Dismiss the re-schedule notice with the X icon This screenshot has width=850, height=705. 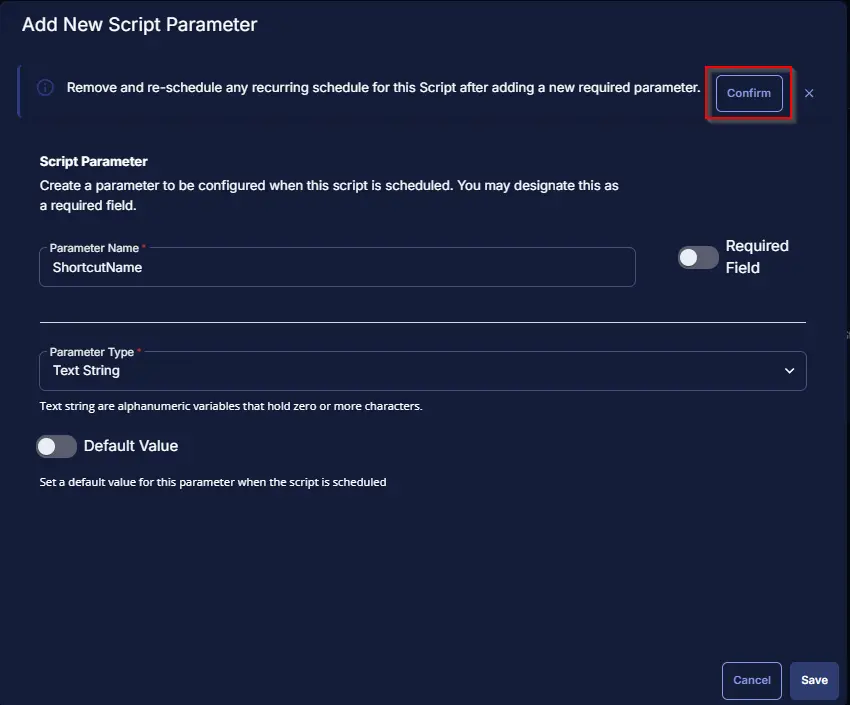click(809, 93)
